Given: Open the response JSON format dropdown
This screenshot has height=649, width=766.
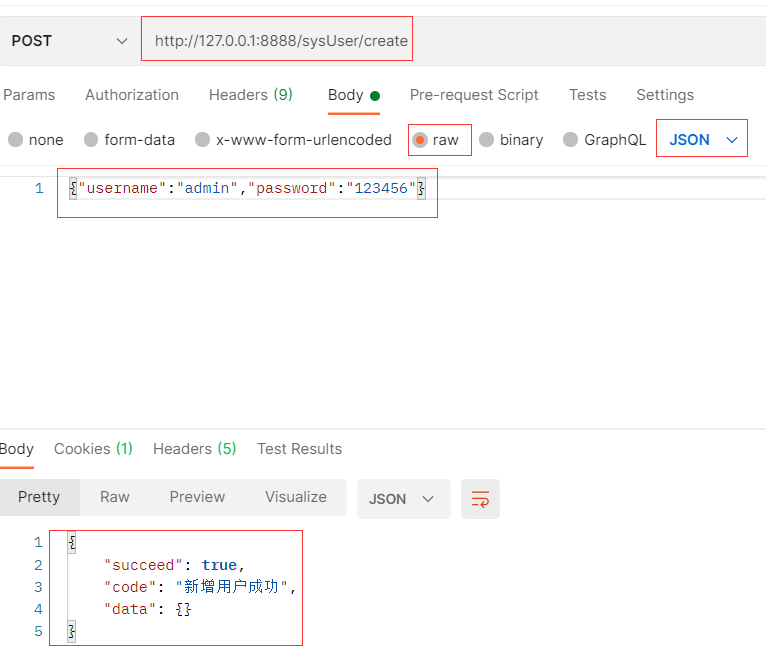Looking at the screenshot, I should (x=404, y=499).
